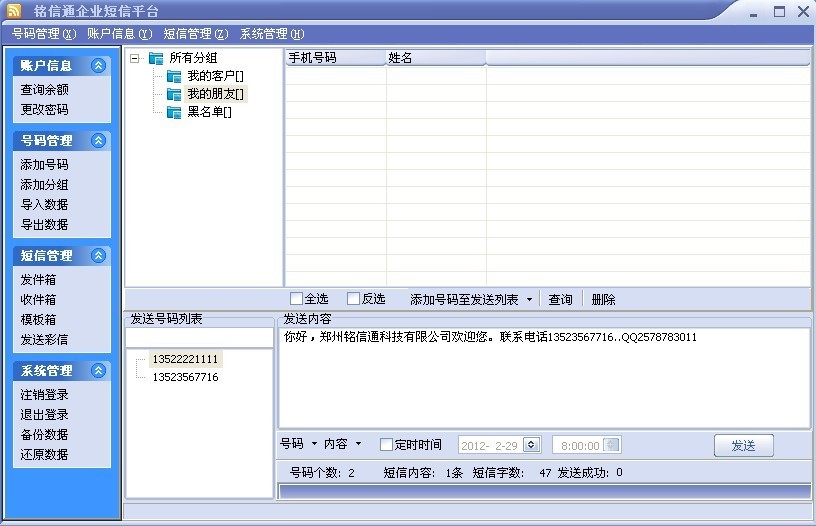
Task: Click the 发送 button
Action: [744, 446]
